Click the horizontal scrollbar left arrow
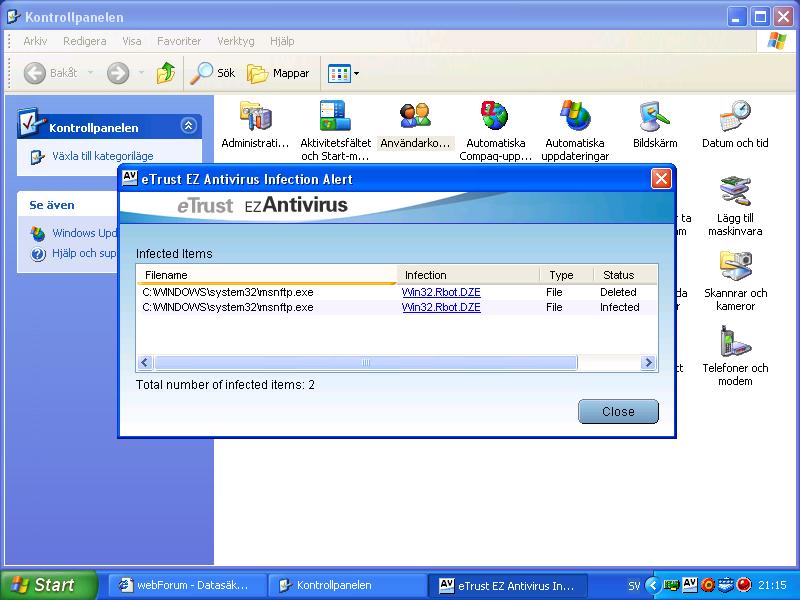Screen dimensions: 800x600 point(144,362)
